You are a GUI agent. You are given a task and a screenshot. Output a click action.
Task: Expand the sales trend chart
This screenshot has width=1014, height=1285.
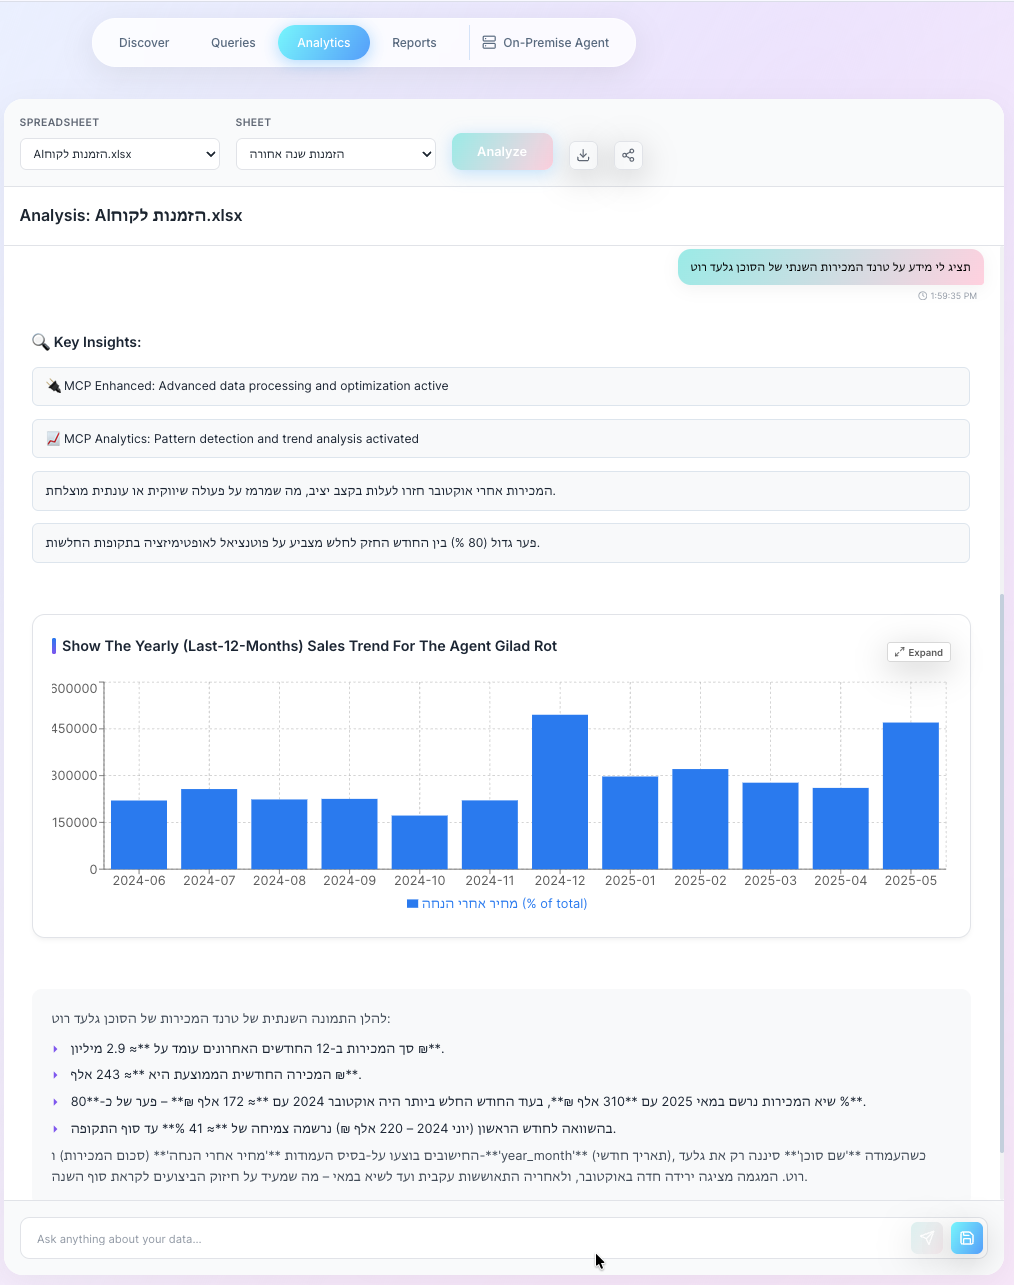tap(918, 652)
